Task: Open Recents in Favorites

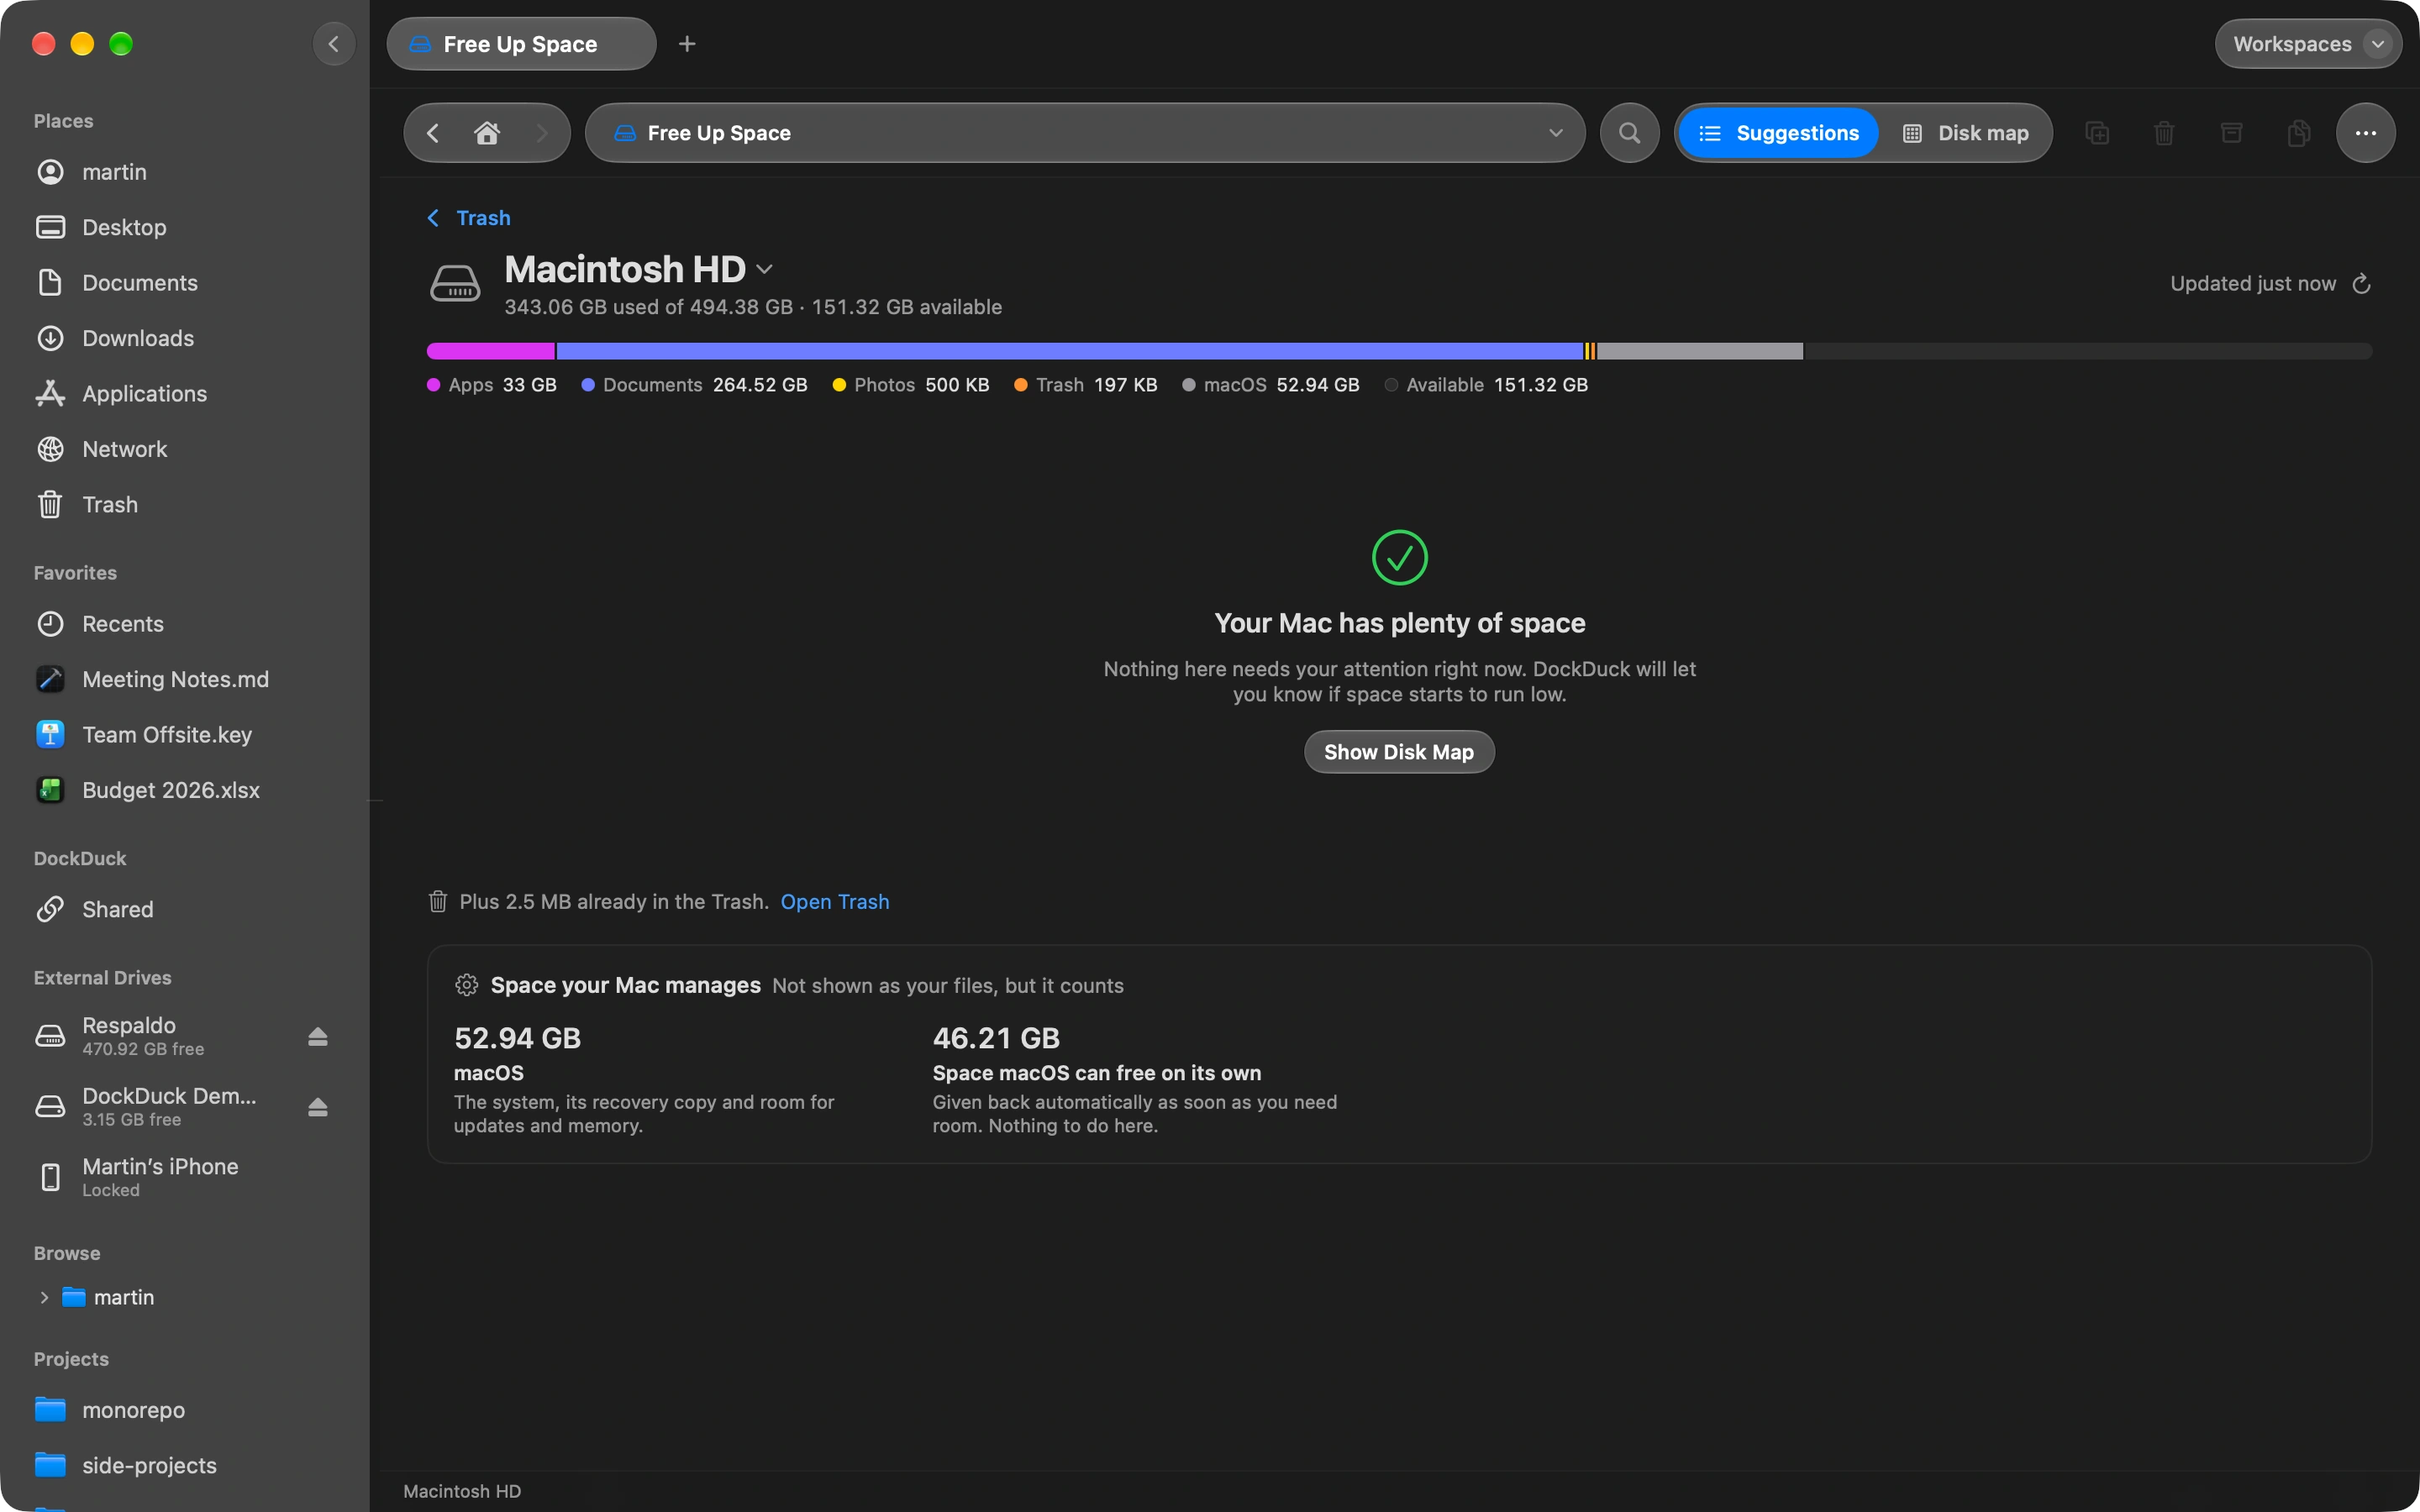Action: [185, 624]
